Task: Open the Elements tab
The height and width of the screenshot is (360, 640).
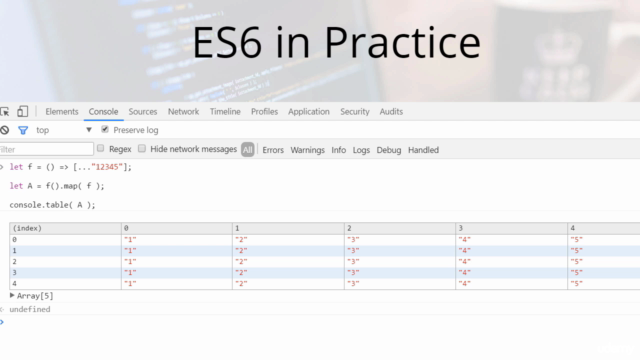Action: (62, 112)
